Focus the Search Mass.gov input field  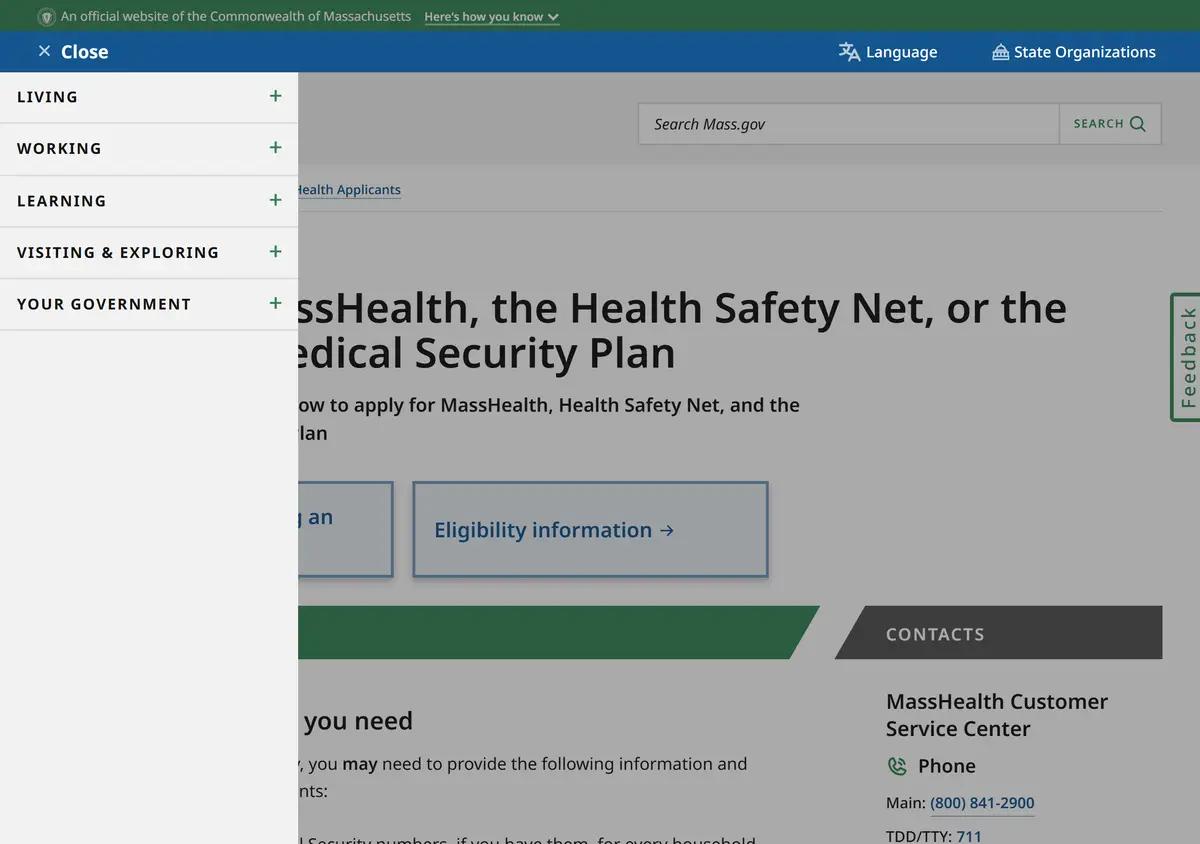pos(849,124)
